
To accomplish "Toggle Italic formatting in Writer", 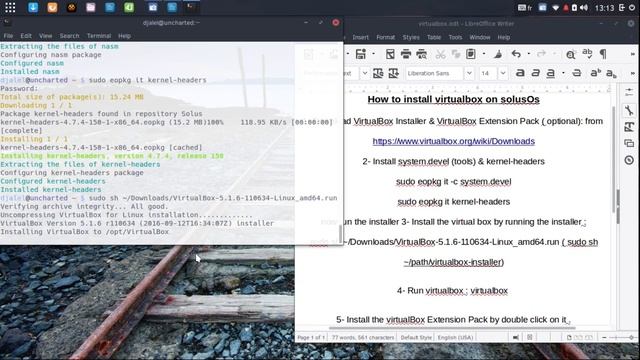I will (x=536, y=73).
